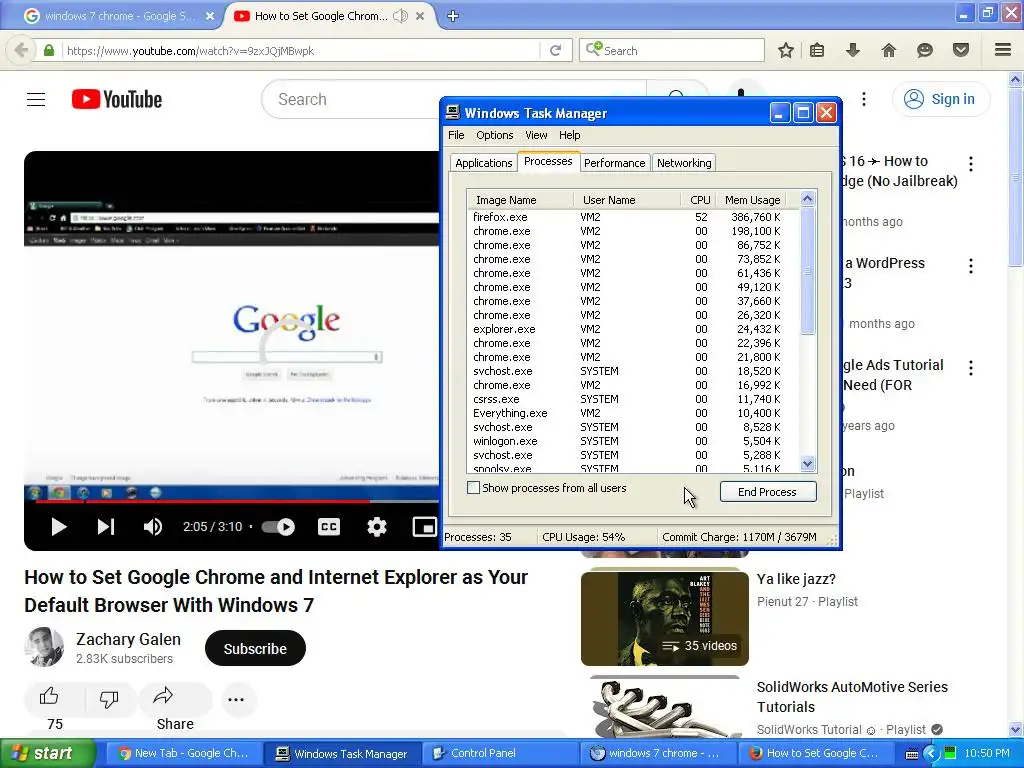Reload the YouTube page

click(555, 50)
